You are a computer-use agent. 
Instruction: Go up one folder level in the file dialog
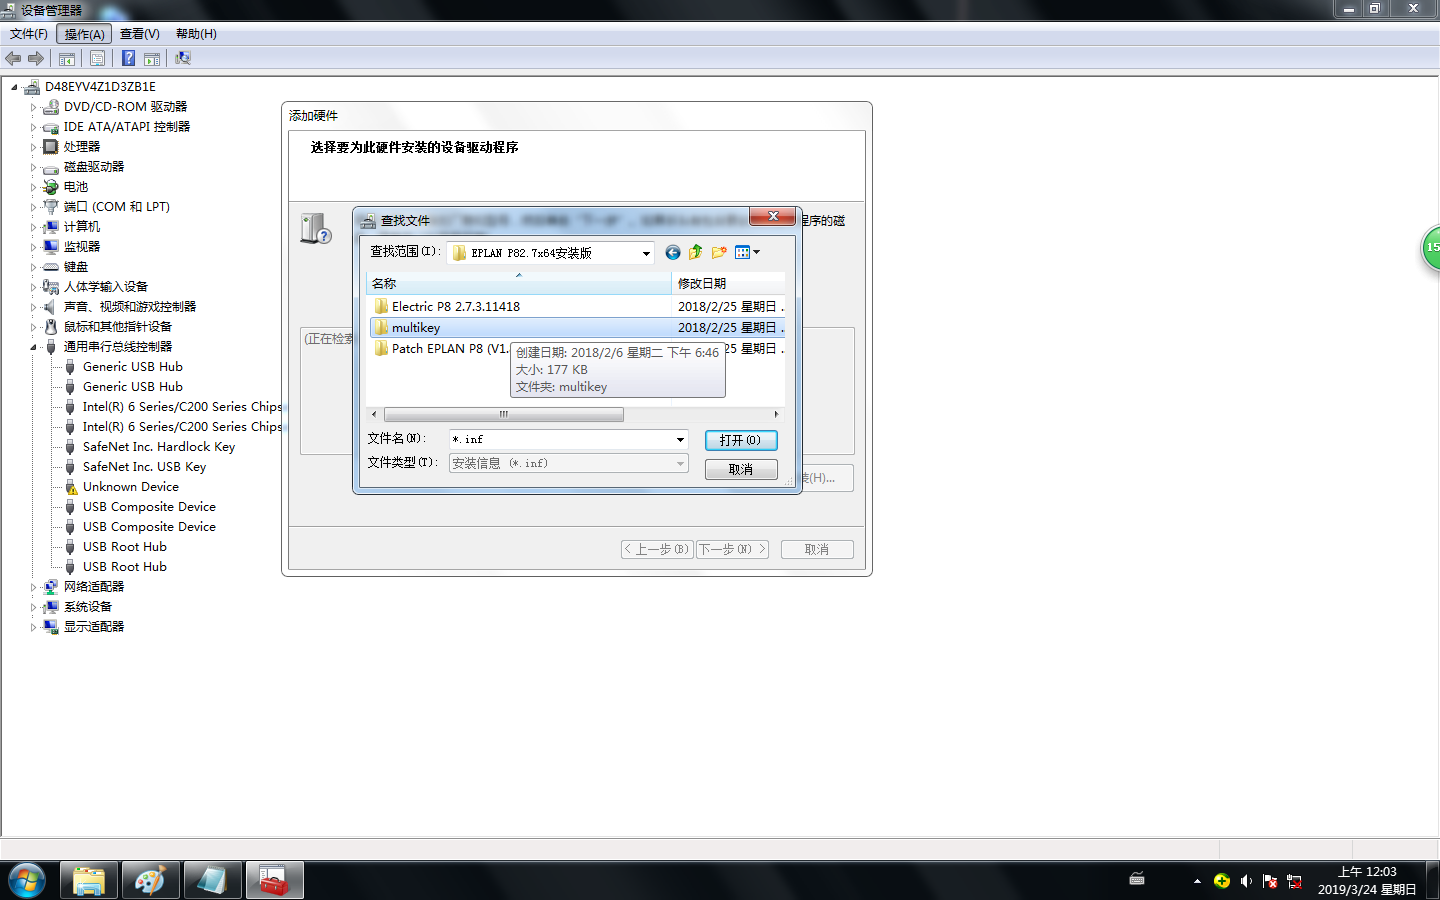click(695, 253)
